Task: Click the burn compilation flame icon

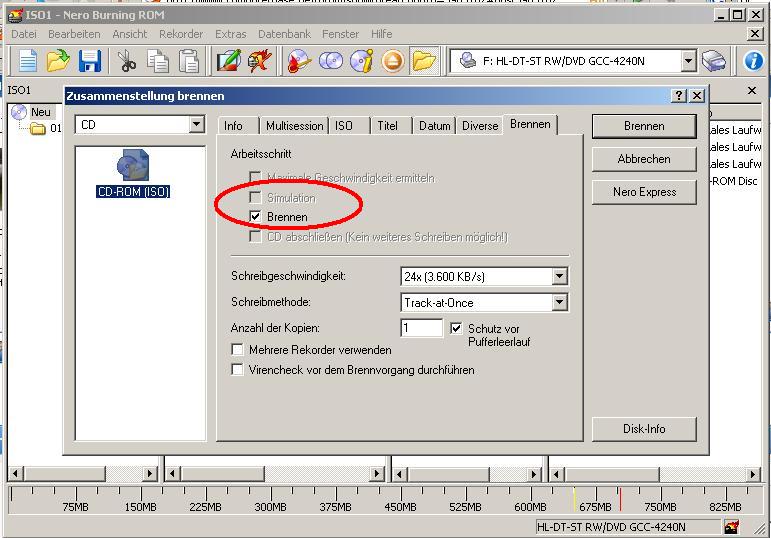Action: click(260, 61)
